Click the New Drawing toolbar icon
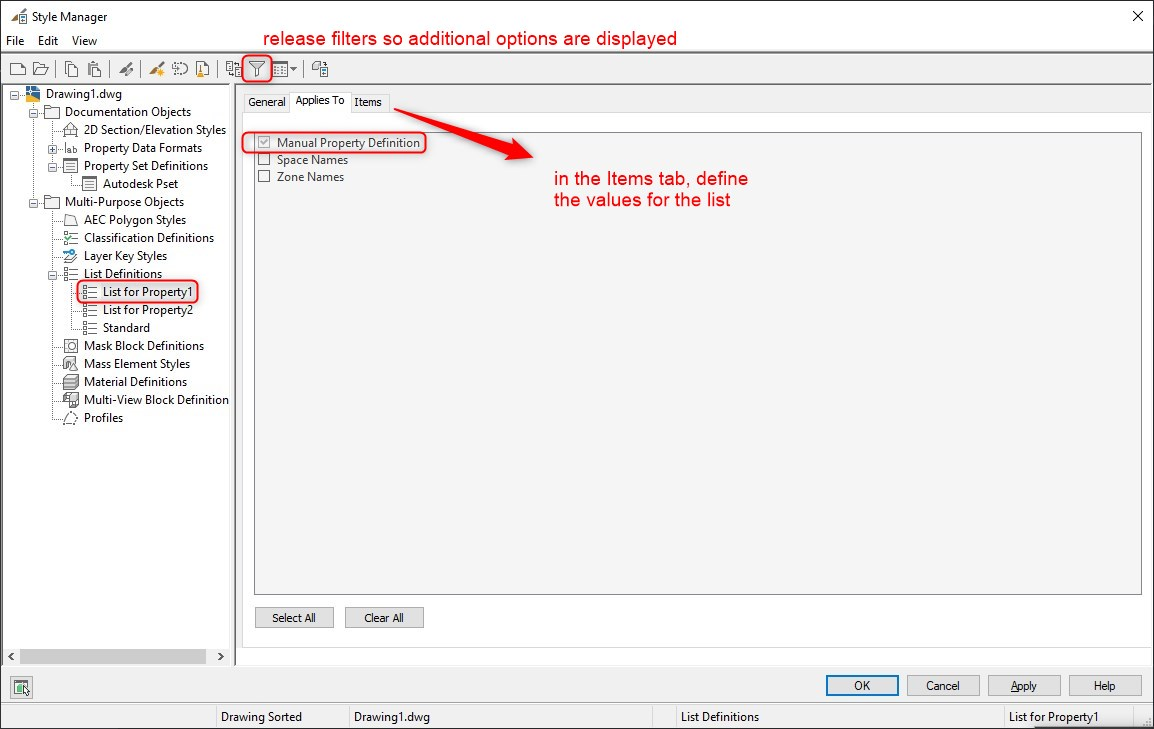The image size is (1154, 729). [x=18, y=69]
